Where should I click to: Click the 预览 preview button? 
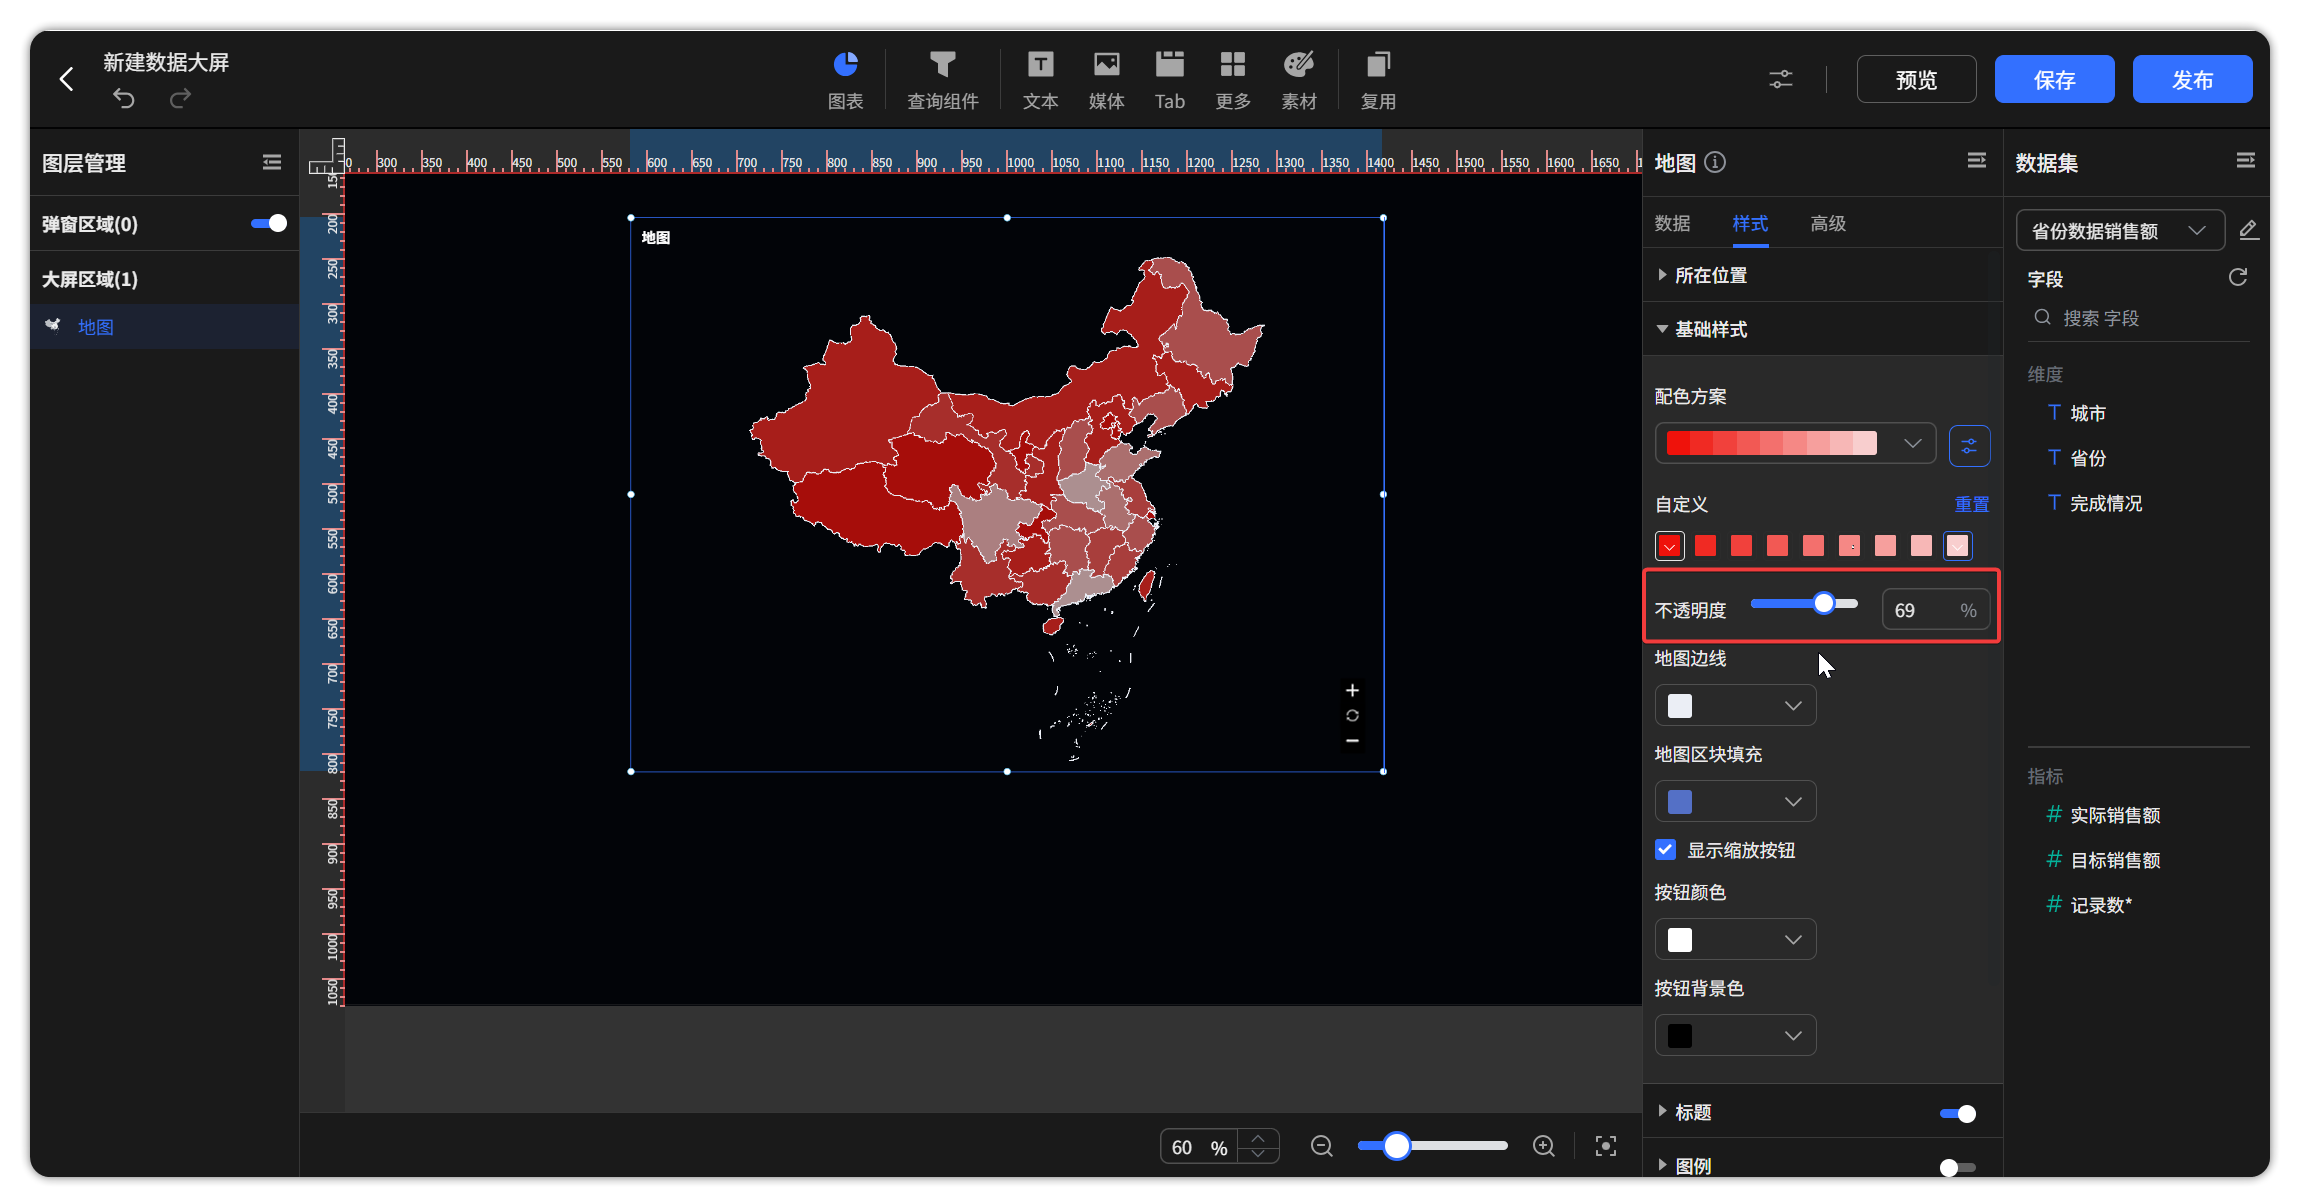click(x=1916, y=79)
